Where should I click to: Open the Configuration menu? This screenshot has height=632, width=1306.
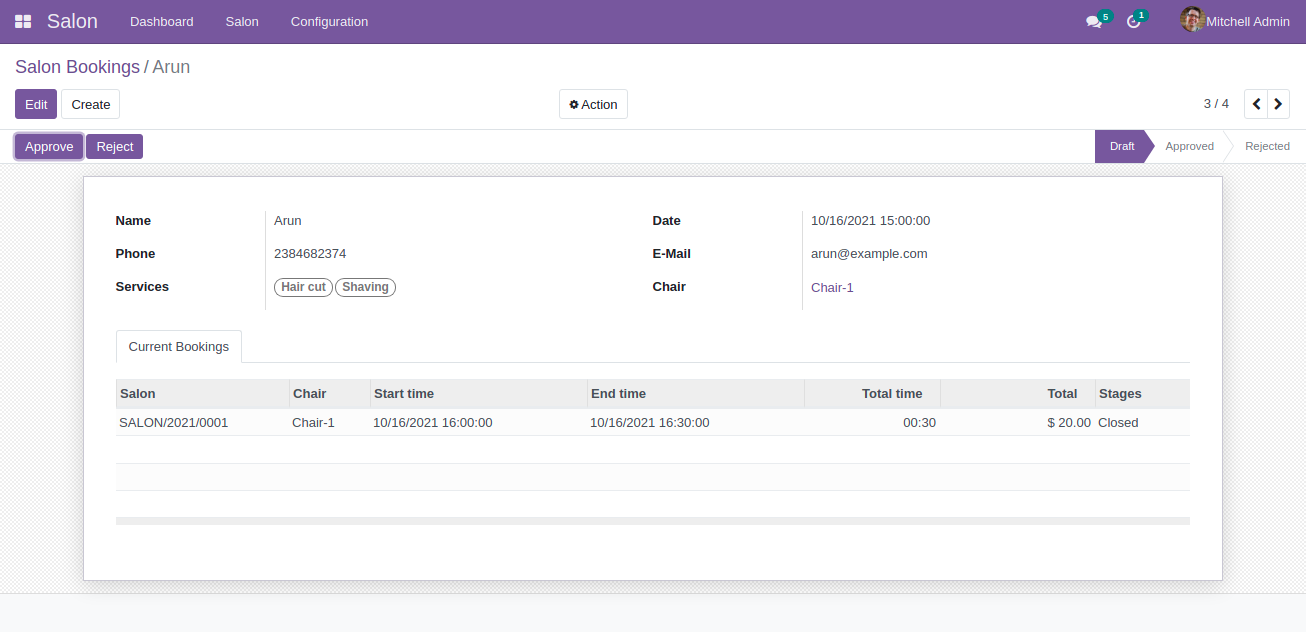(329, 21)
